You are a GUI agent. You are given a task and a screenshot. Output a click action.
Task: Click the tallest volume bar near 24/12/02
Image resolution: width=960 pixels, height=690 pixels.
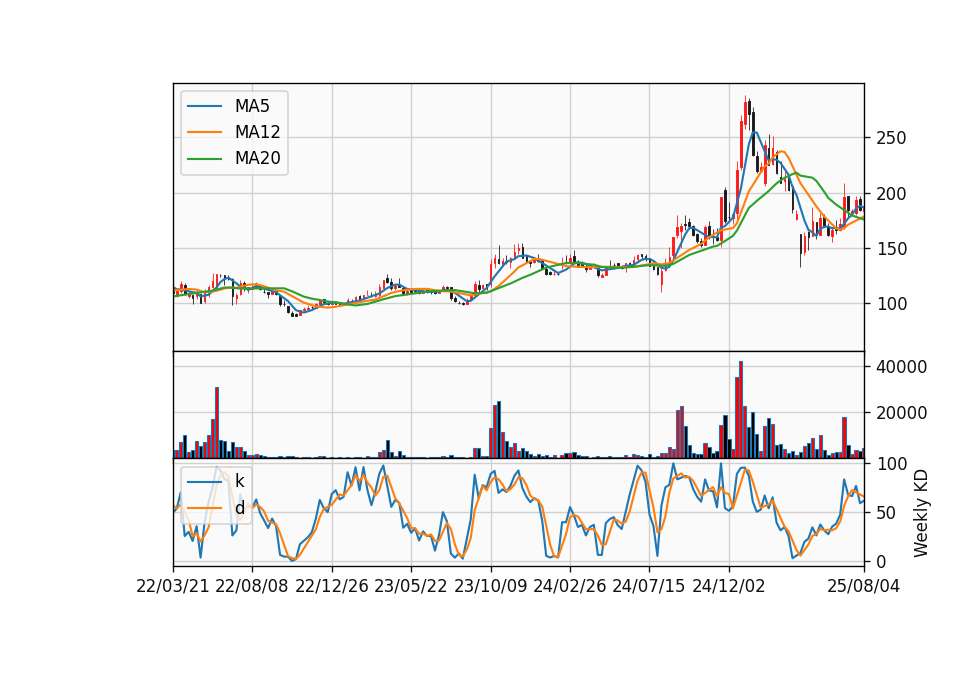(x=741, y=410)
